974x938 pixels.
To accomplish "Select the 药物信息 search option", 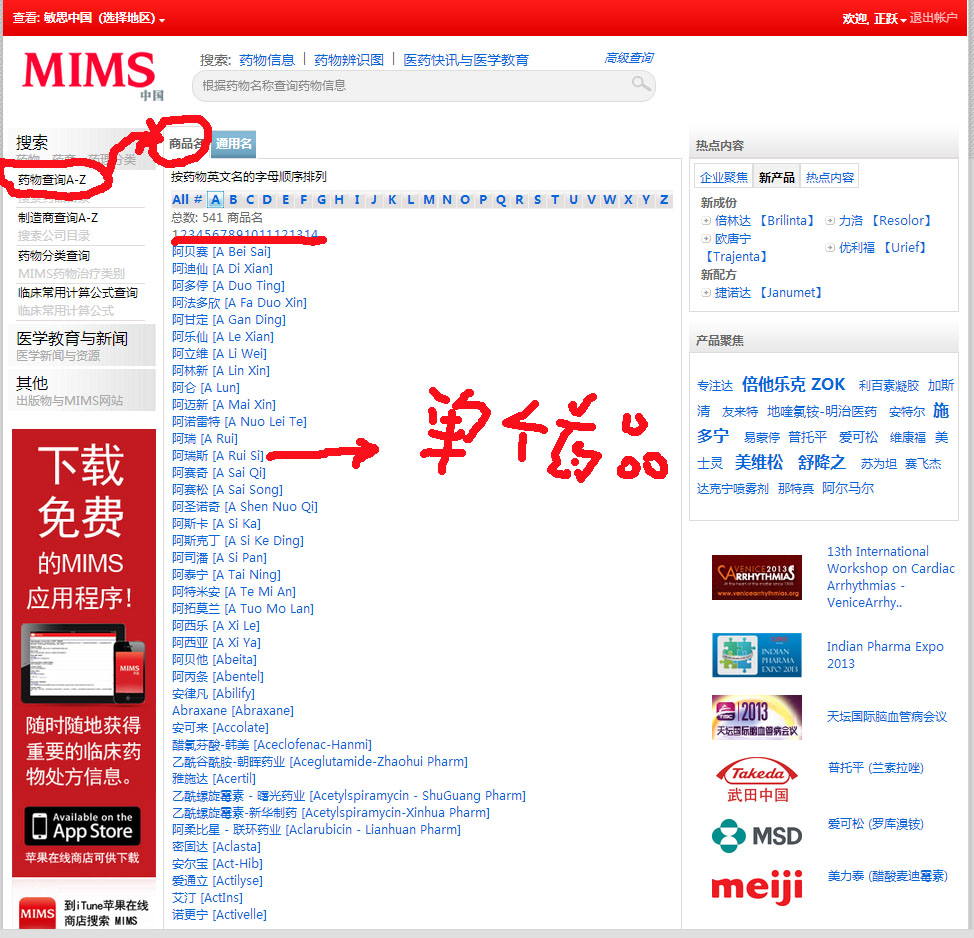I will tap(267, 60).
